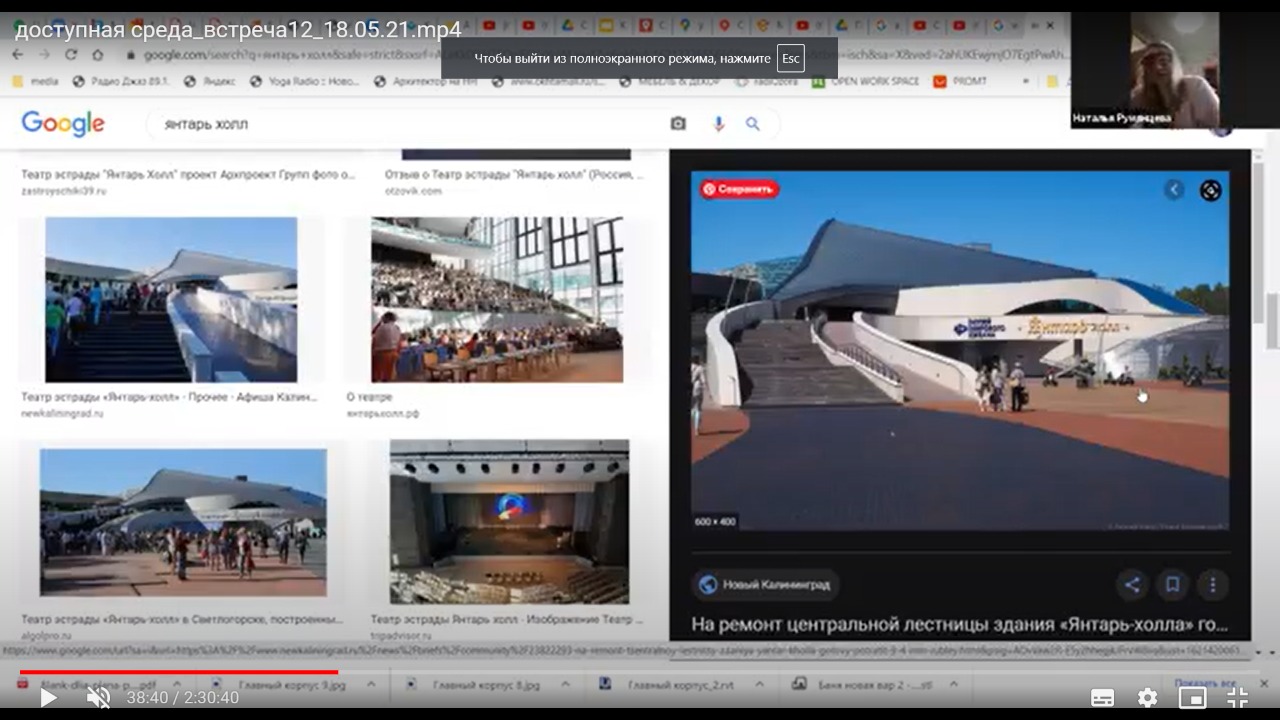Expand options for the 'Главный корпус_2.rvt' download
The image size is (1280, 720).
(757, 685)
